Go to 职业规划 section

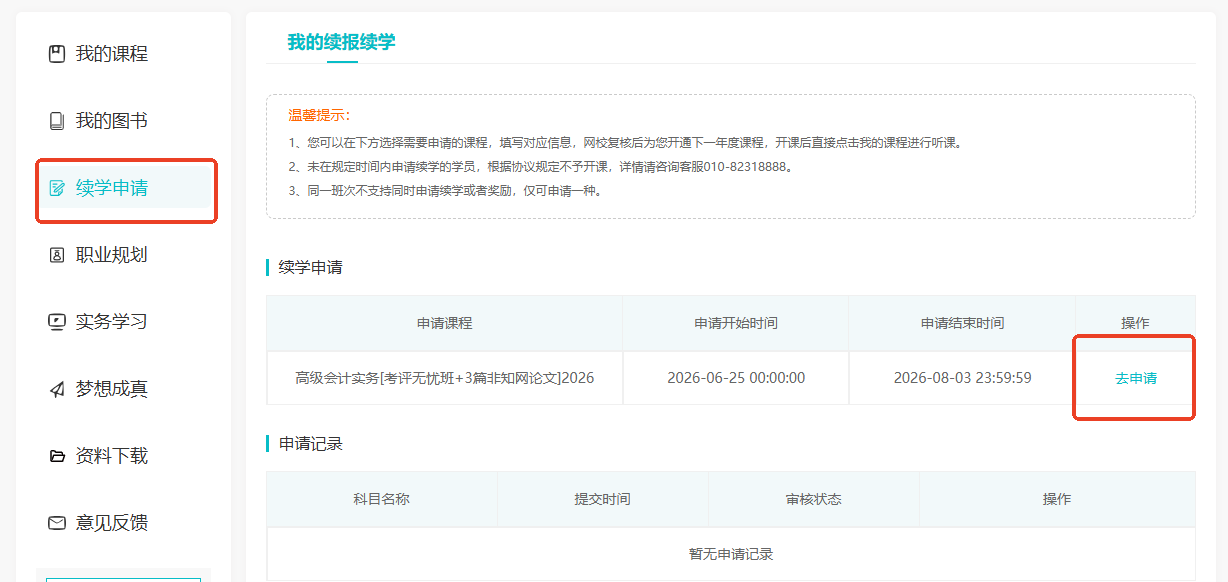[x=112, y=255]
